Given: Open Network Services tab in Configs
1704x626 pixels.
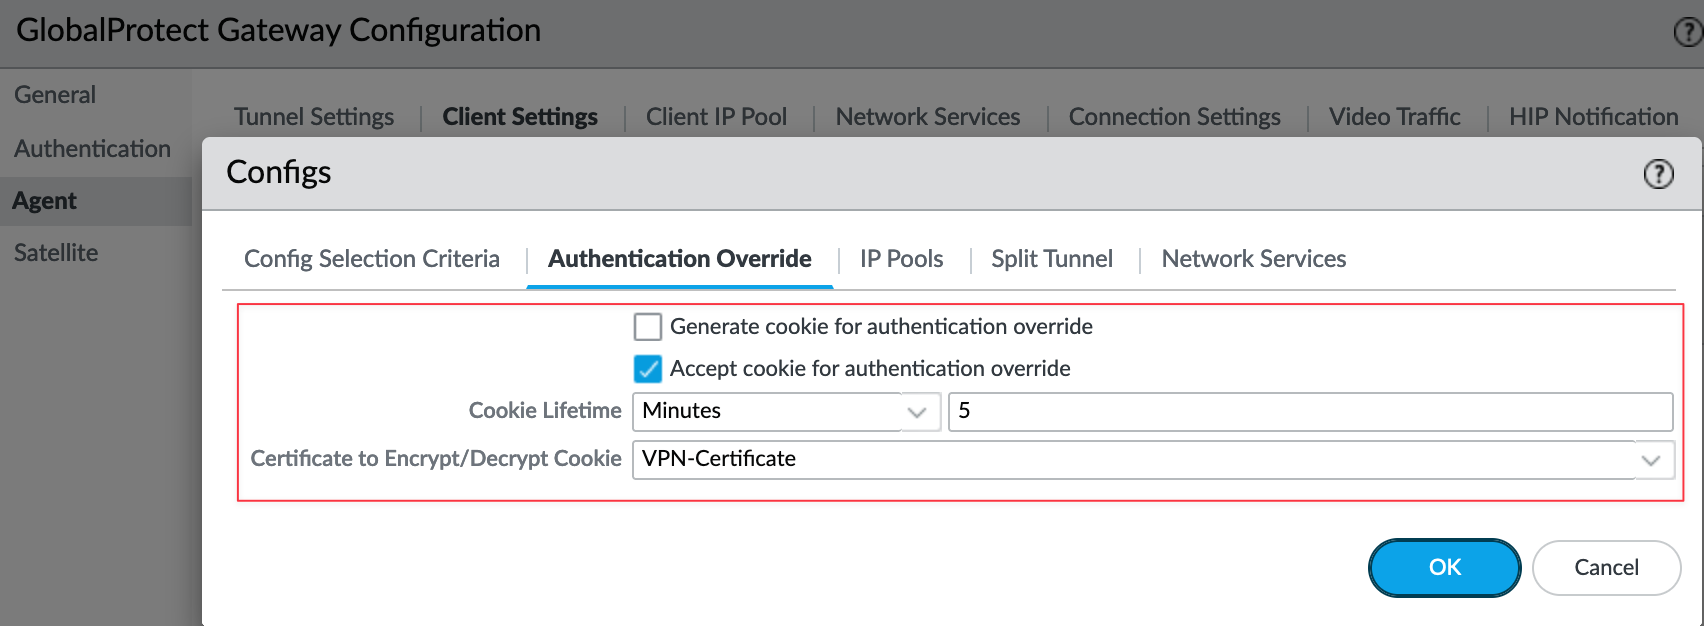Looking at the screenshot, I should (x=1254, y=259).
